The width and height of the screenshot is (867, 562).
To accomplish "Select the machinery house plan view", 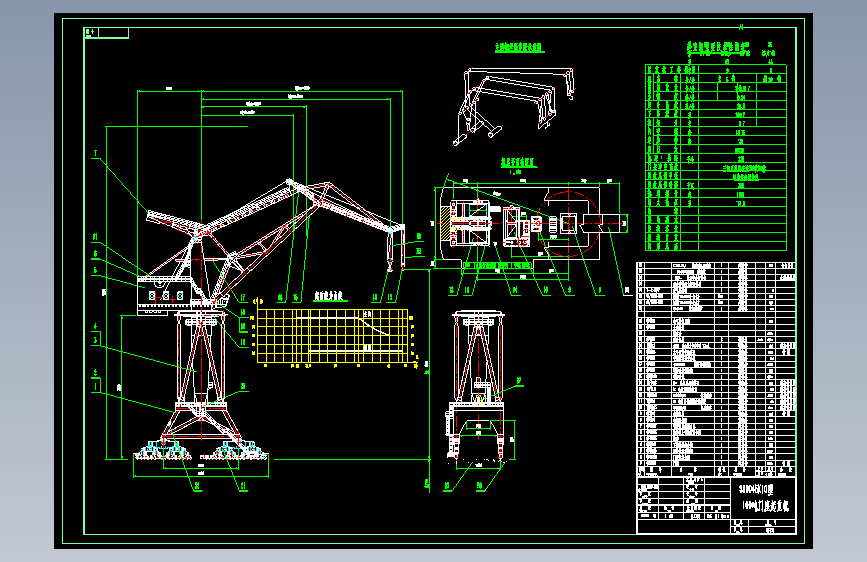I will tap(531, 223).
